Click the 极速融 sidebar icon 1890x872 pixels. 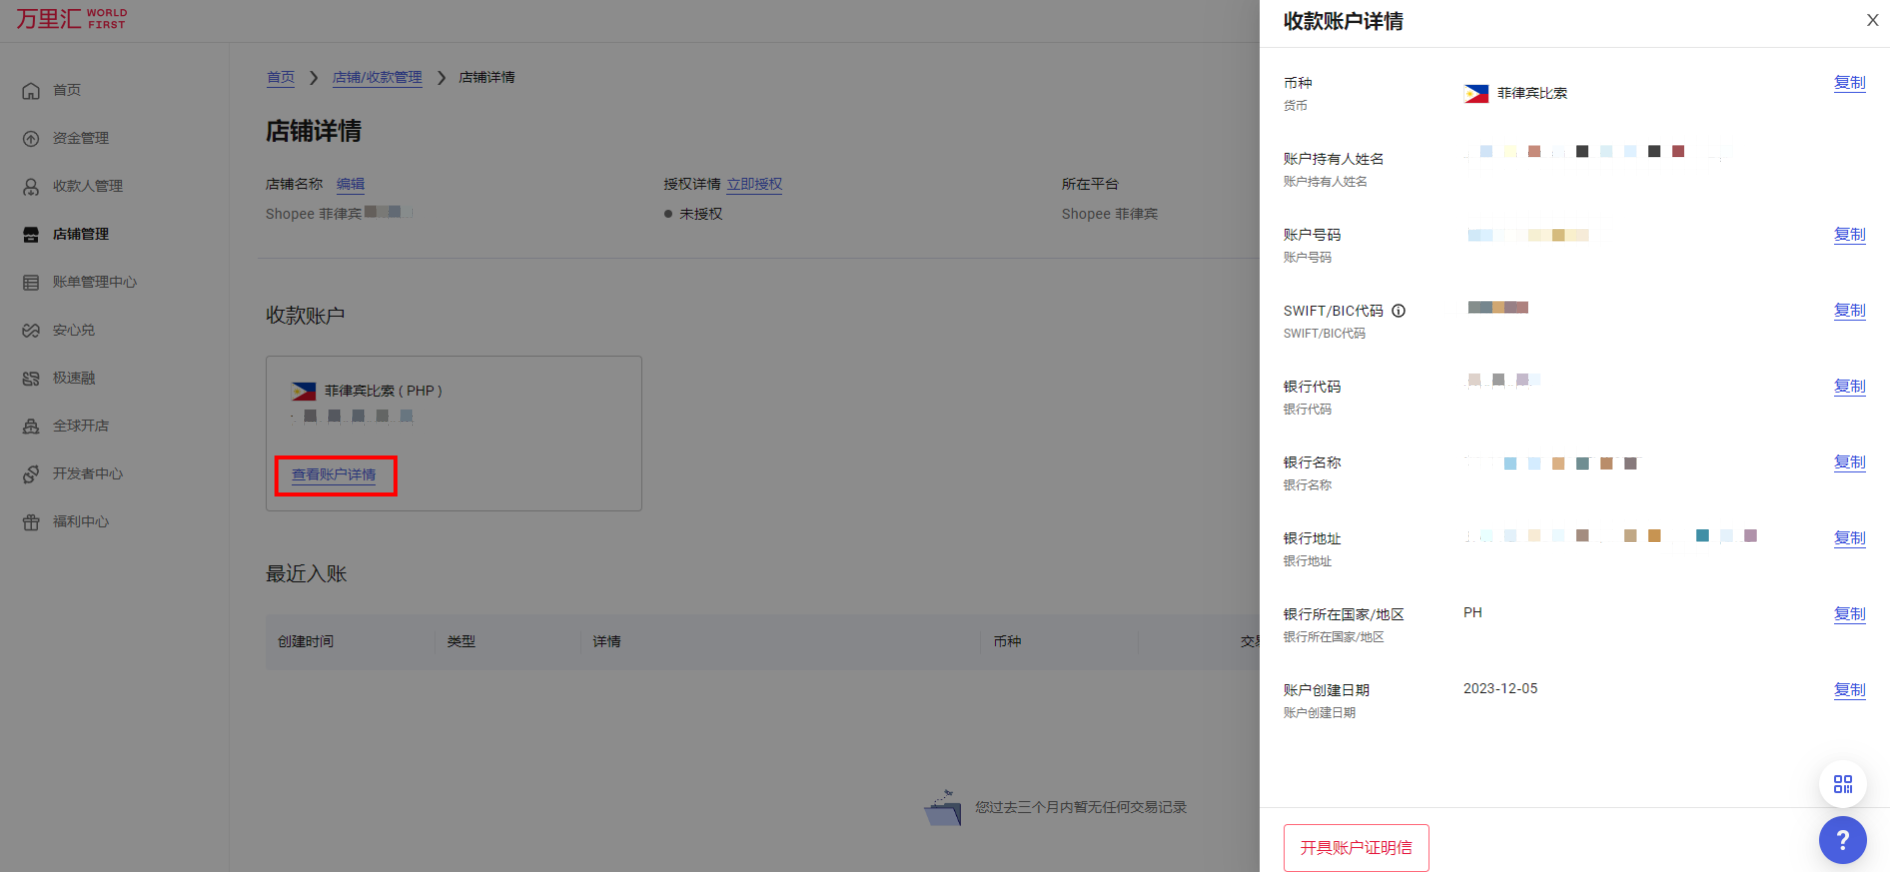31,378
